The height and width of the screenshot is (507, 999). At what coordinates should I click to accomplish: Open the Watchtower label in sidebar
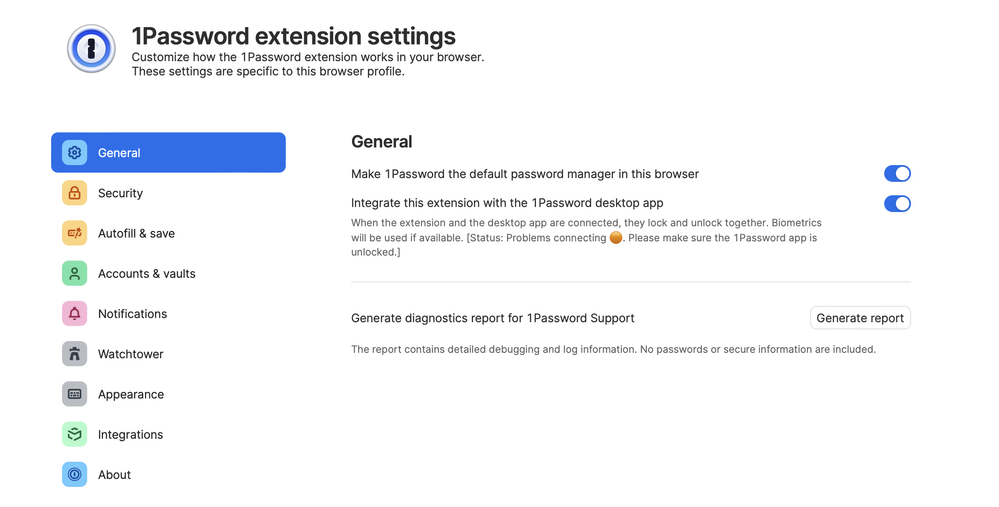(130, 354)
